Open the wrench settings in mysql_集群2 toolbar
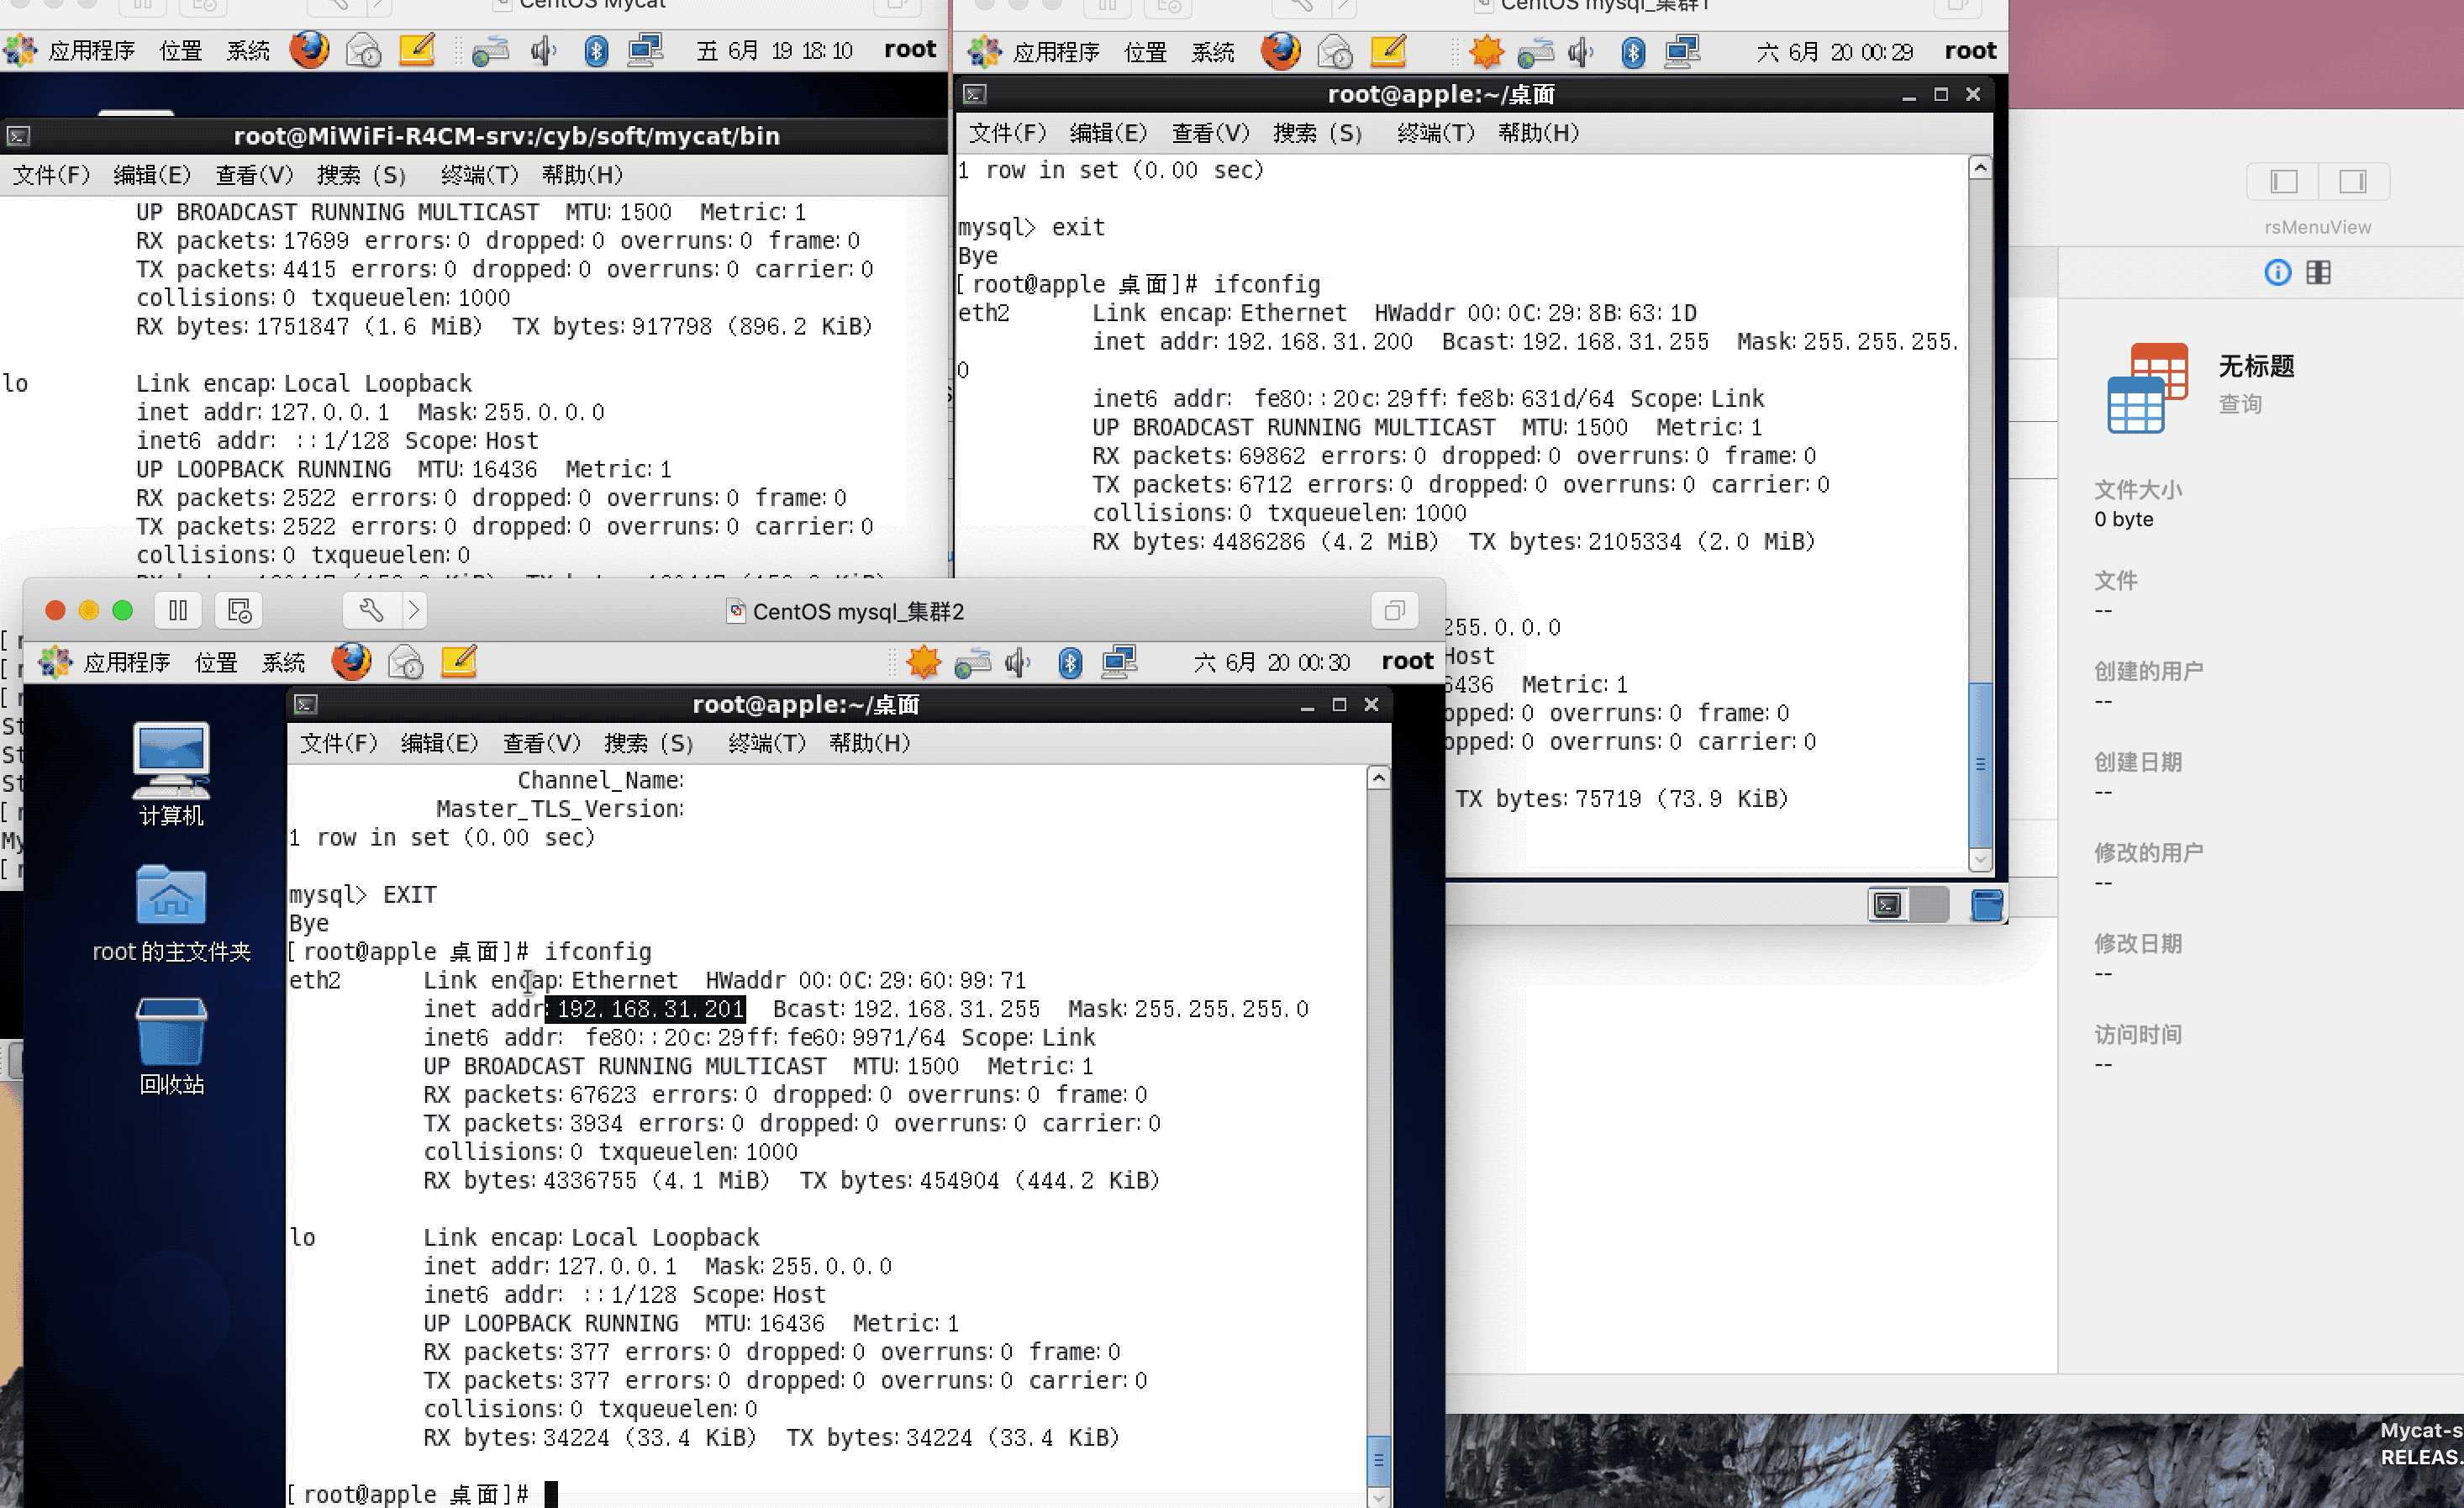The image size is (2464, 1508). [371, 610]
